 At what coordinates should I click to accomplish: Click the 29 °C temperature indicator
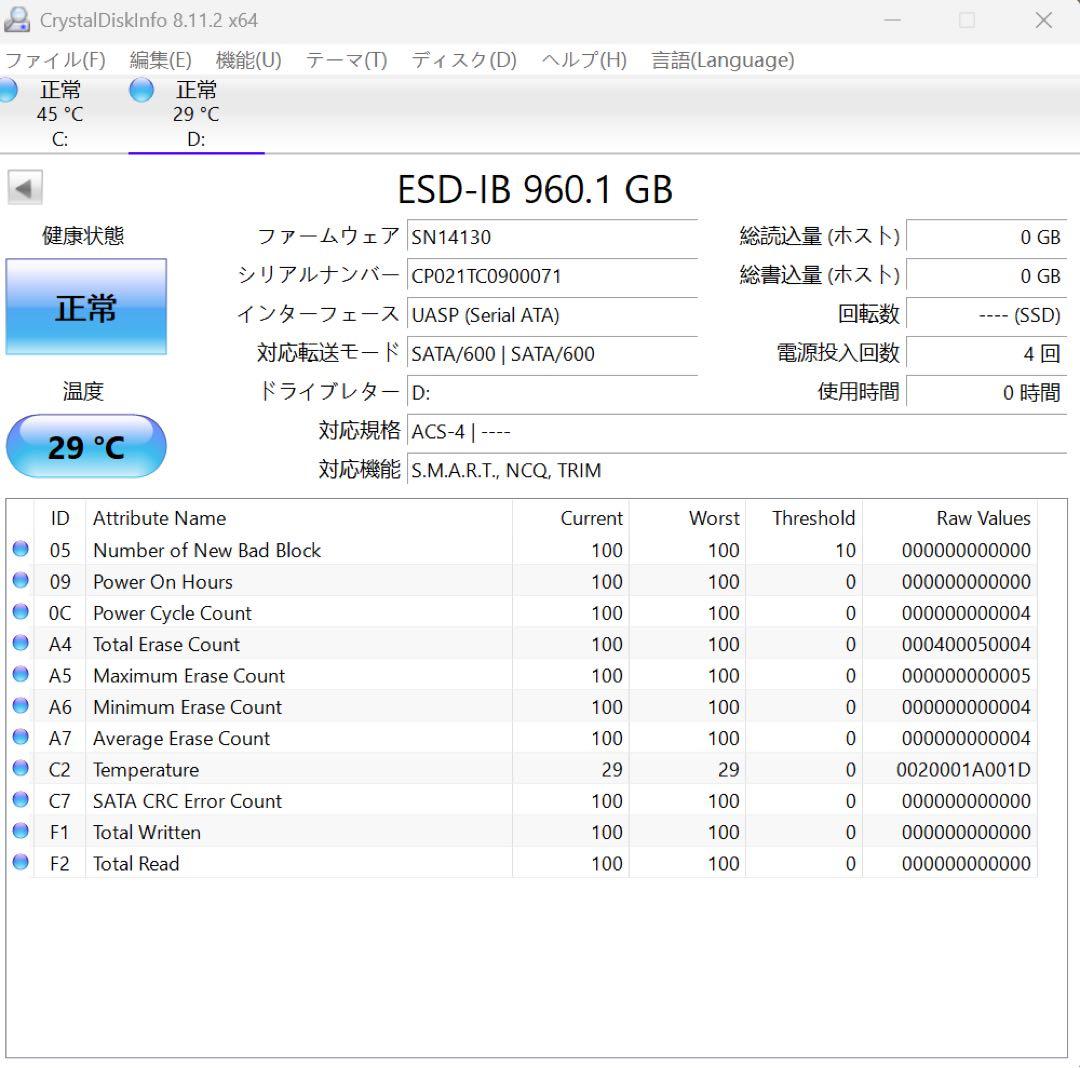pos(86,446)
